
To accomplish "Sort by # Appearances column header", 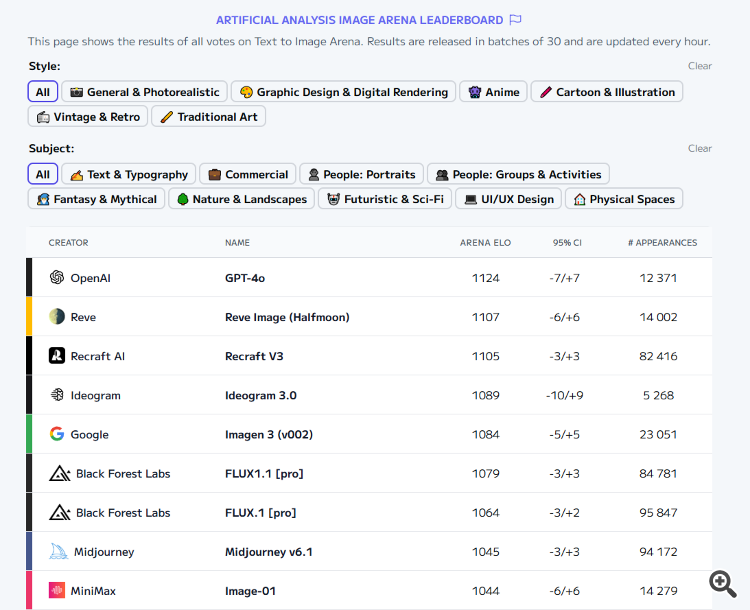I will coord(662,243).
